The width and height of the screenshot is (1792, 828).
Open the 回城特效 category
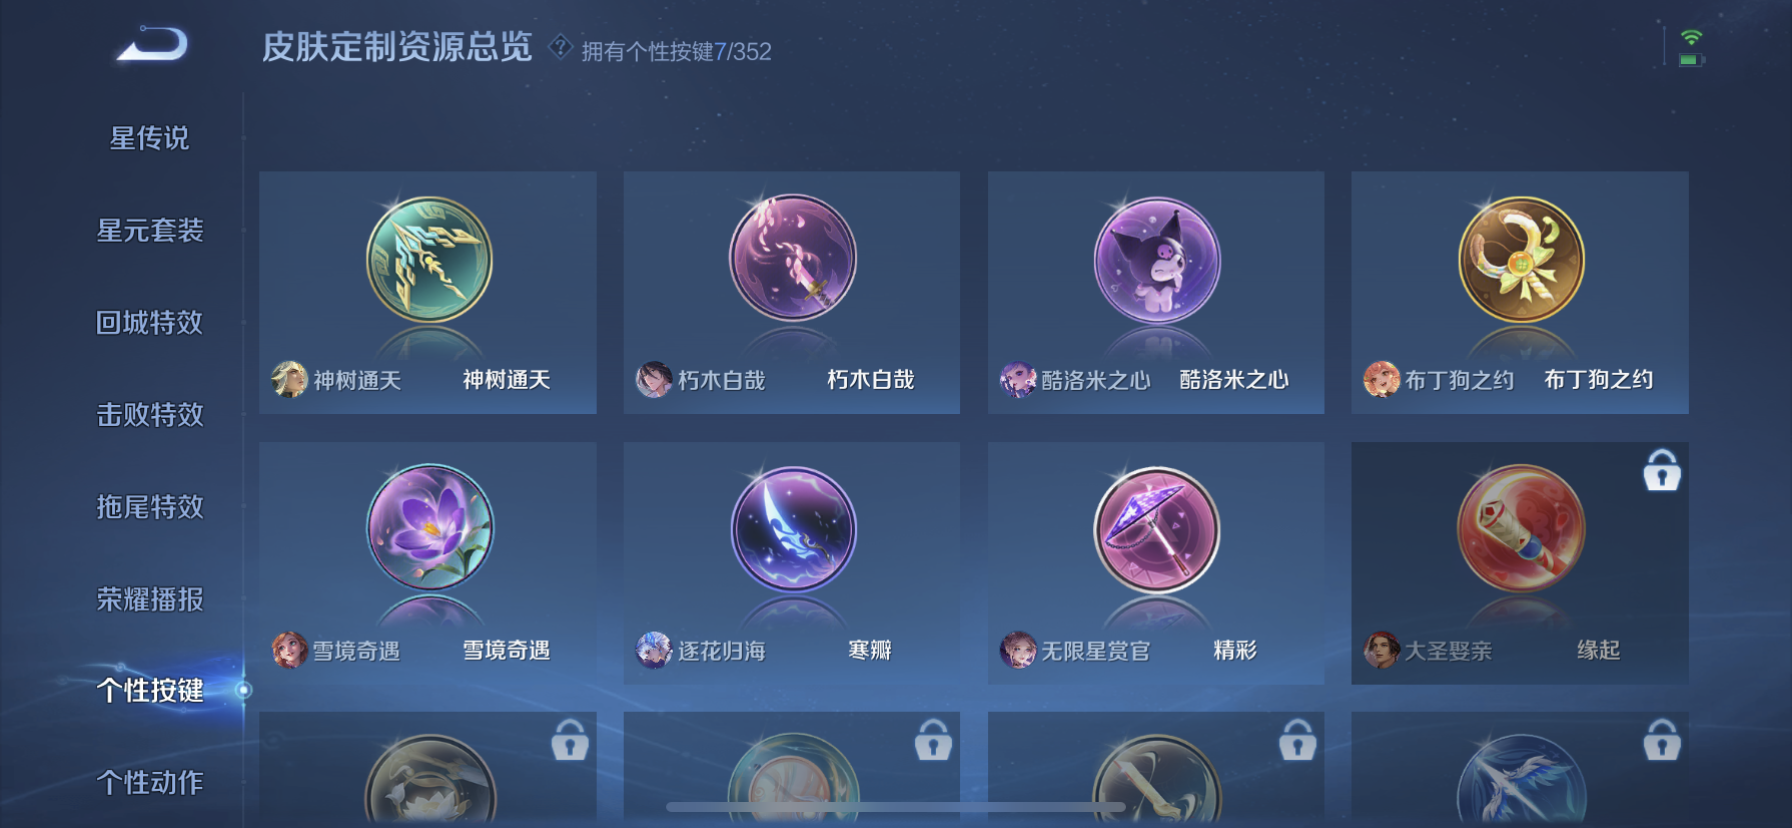(x=150, y=322)
